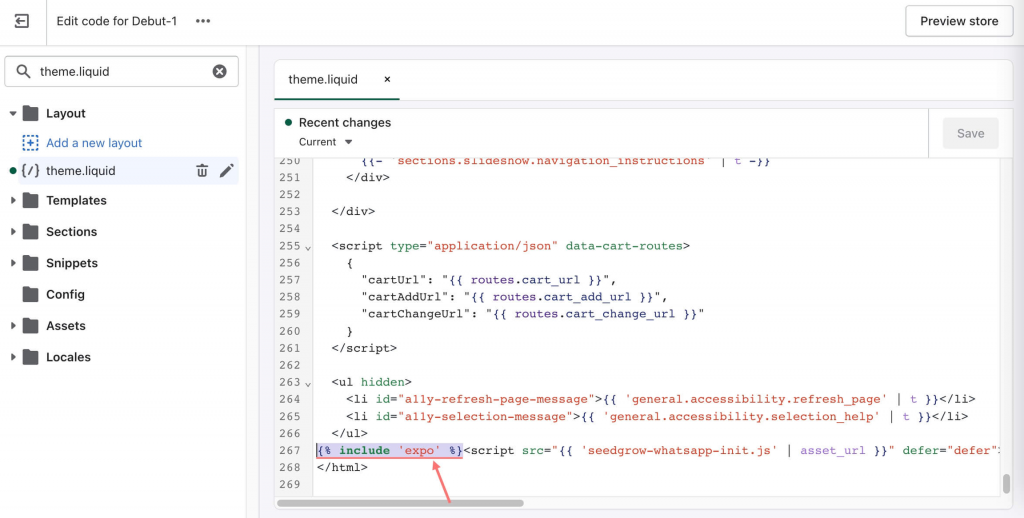Click the closing </ul> tag line 266

point(349,433)
